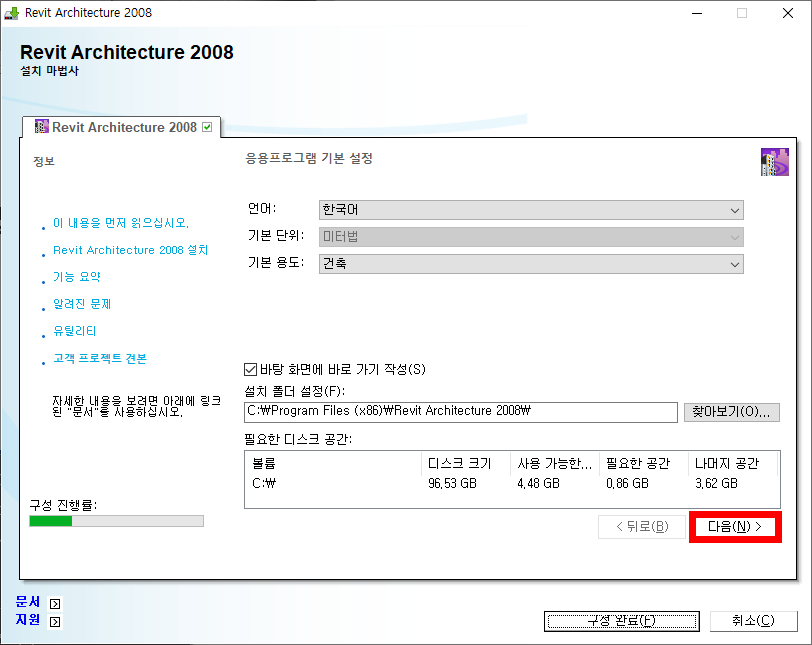Click the 필요한 공간 column header

coord(644,463)
